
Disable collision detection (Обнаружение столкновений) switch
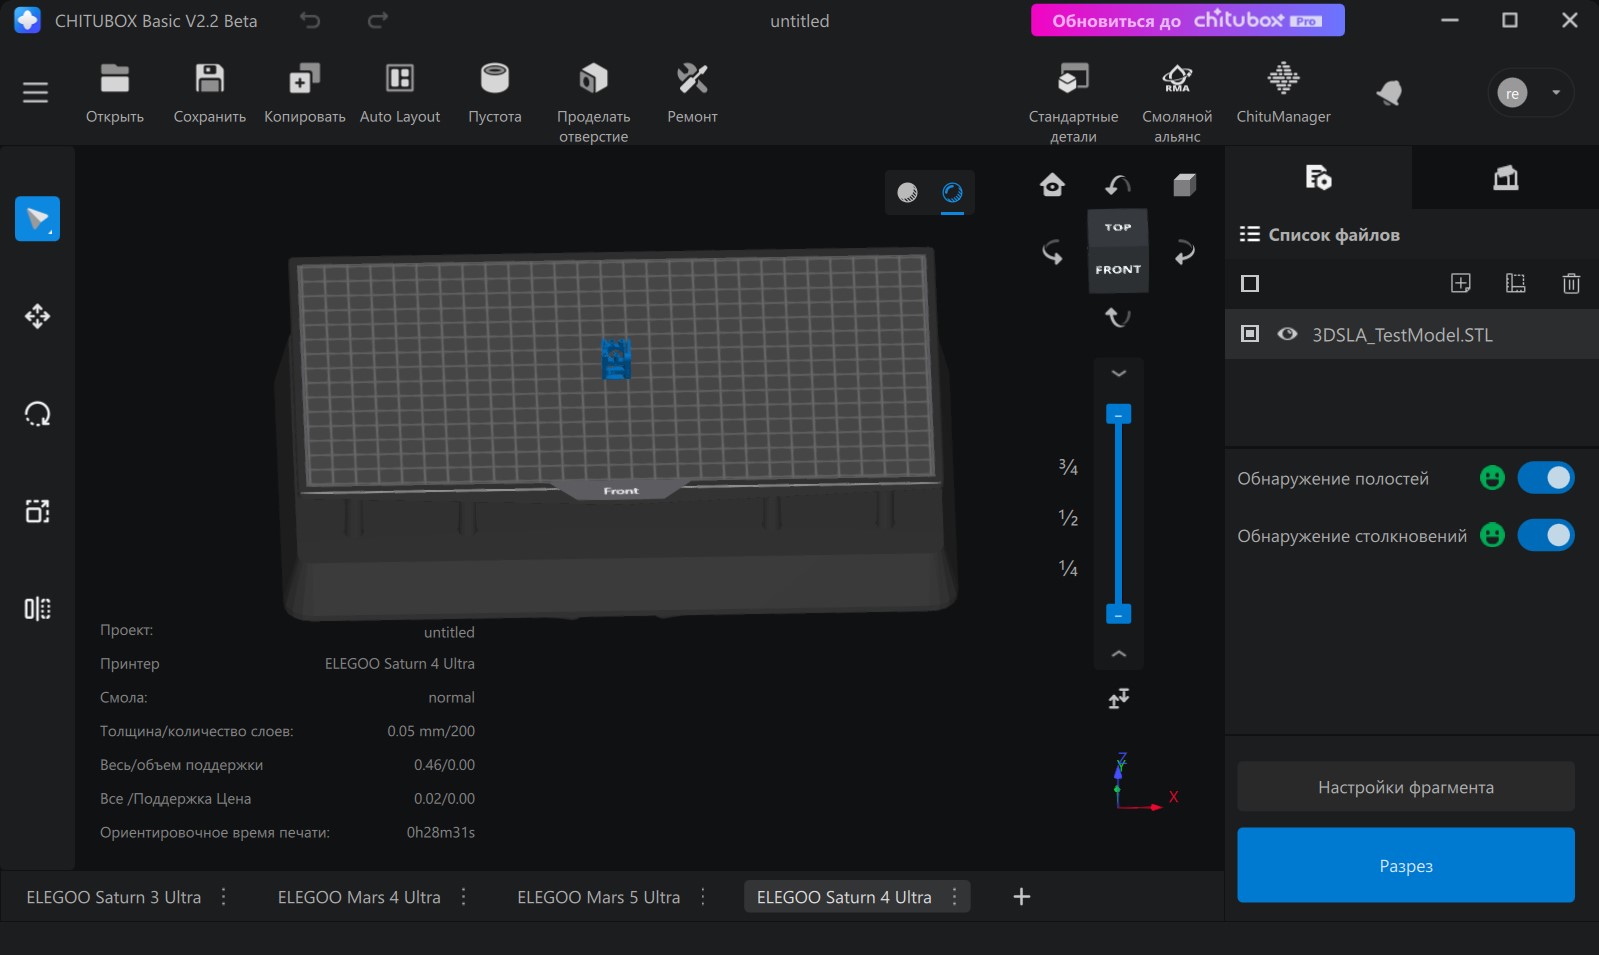pyautogui.click(x=1545, y=536)
